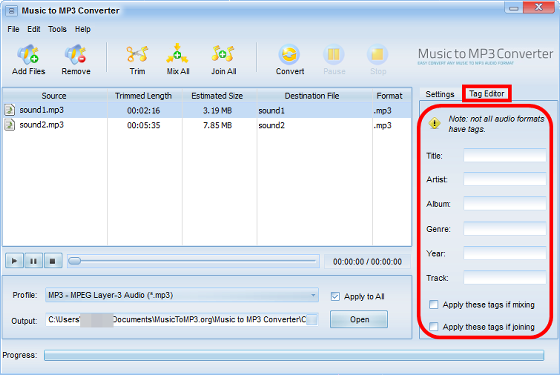Open the Edit menu
560x375 pixels.
pos(34,29)
